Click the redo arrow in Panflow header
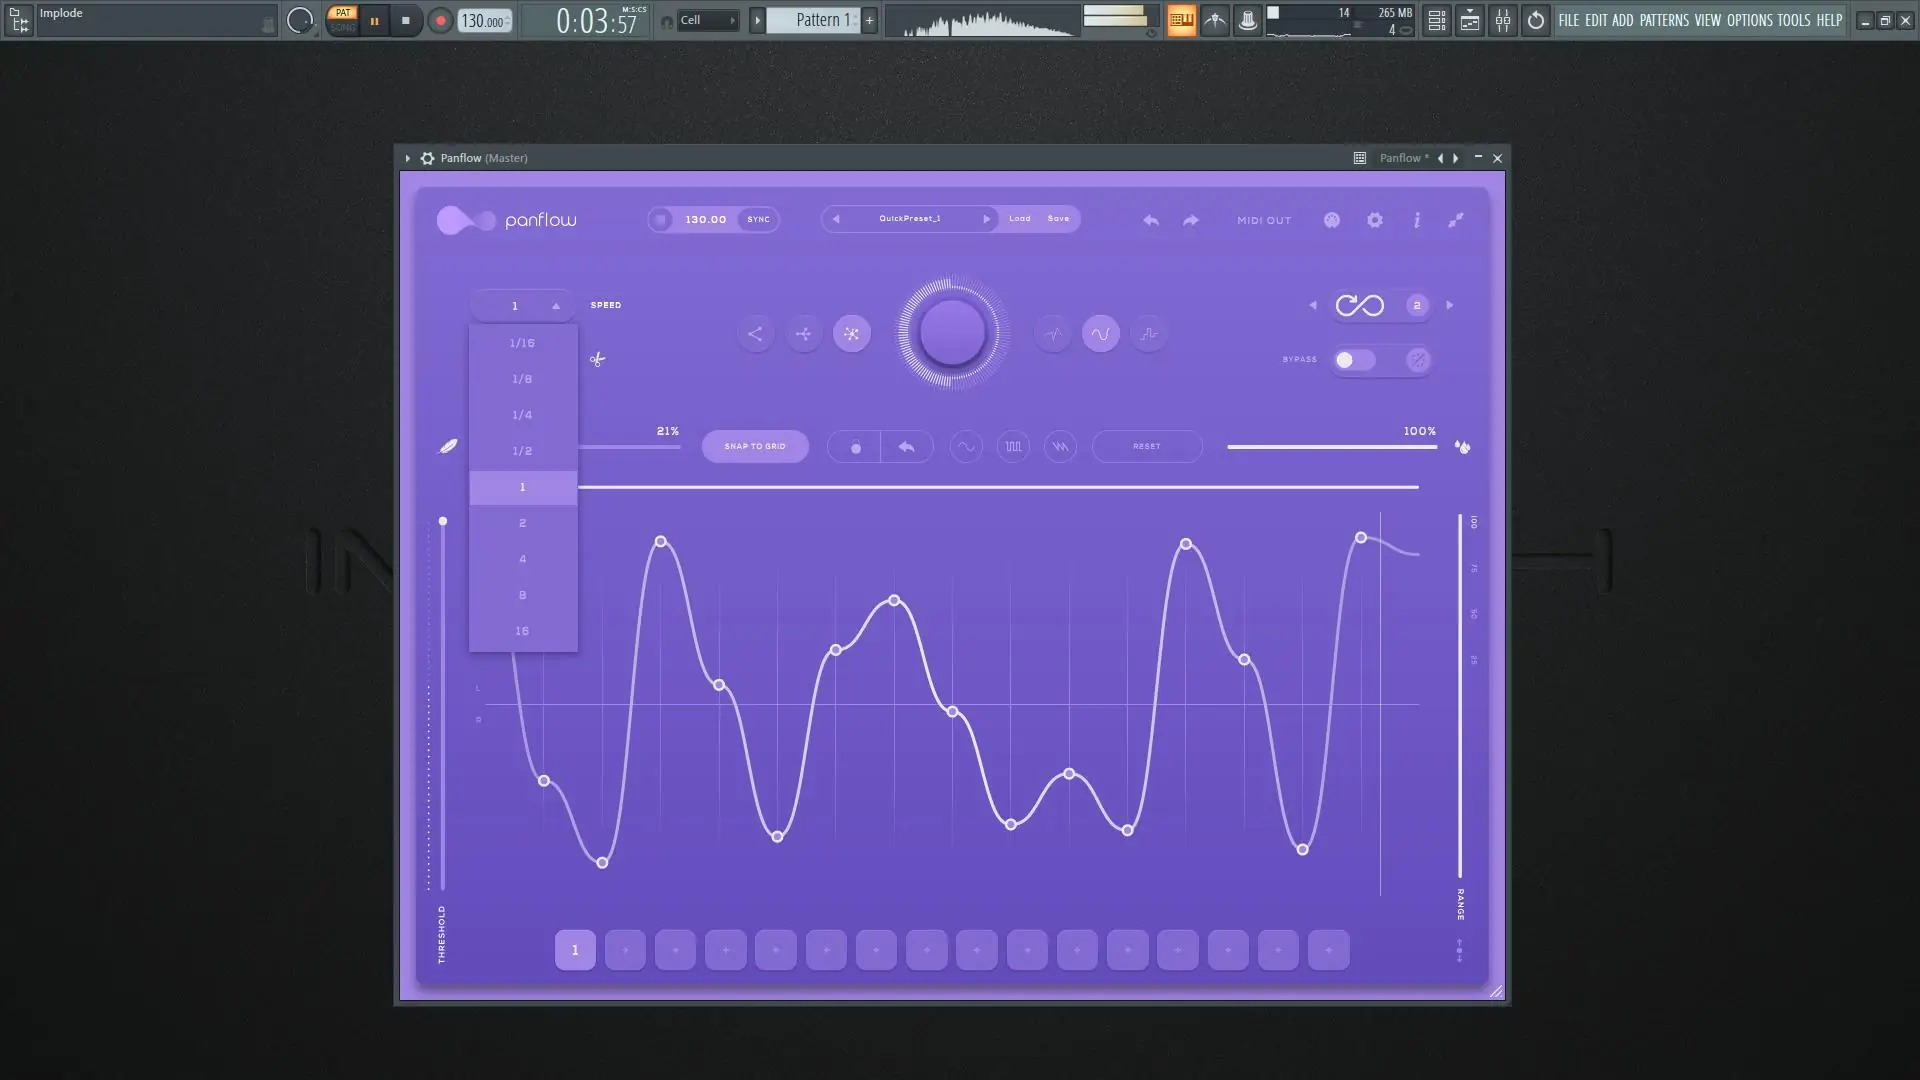1920x1080 pixels. (1190, 220)
